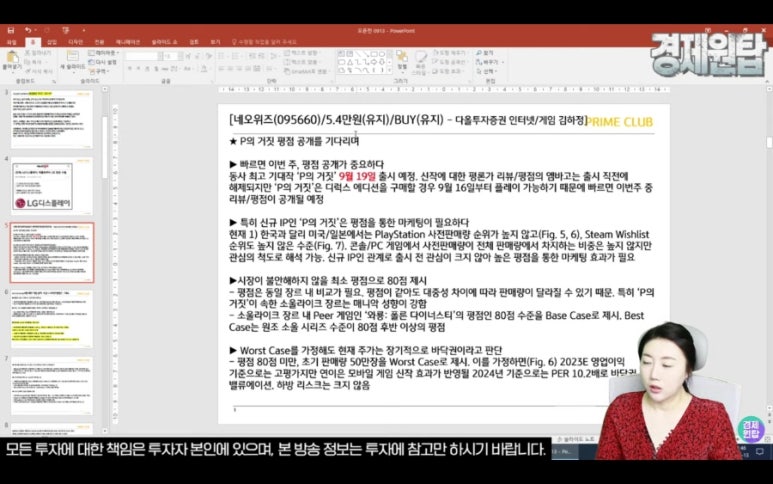Open the 레이아웃 layout dropdown
This screenshot has width=773, height=484.
[103, 53]
